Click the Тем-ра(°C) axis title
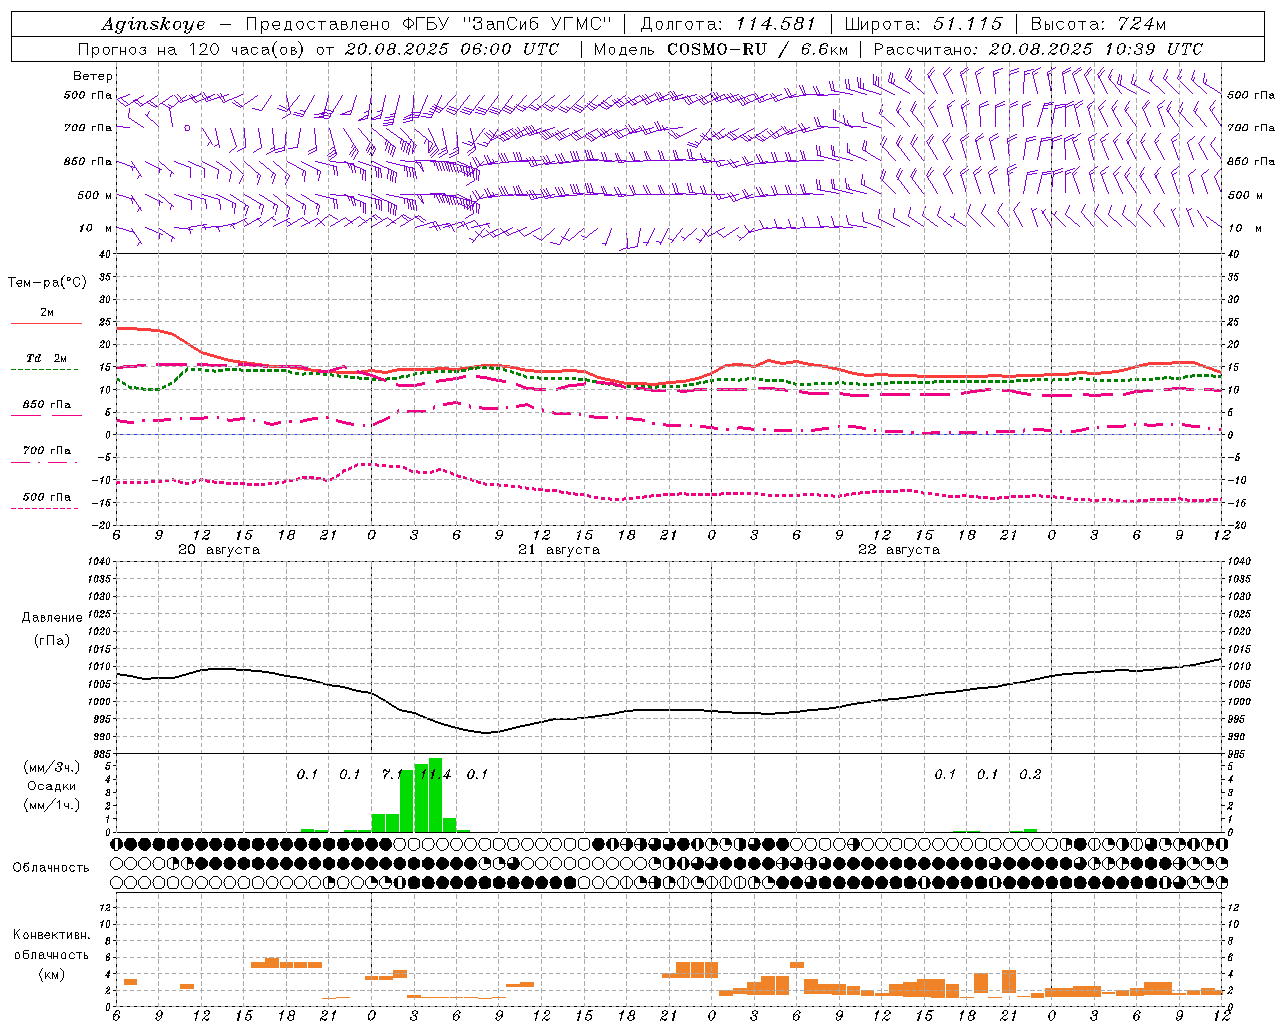This screenshot has height=1024, width=1280. (x=46, y=283)
